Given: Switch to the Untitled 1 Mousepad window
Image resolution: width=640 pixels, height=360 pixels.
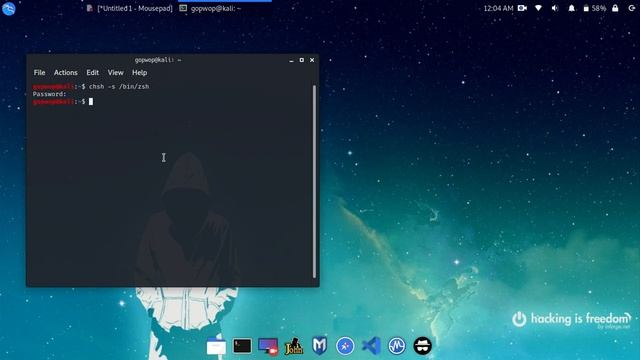Looking at the screenshot, I should click(130, 8).
